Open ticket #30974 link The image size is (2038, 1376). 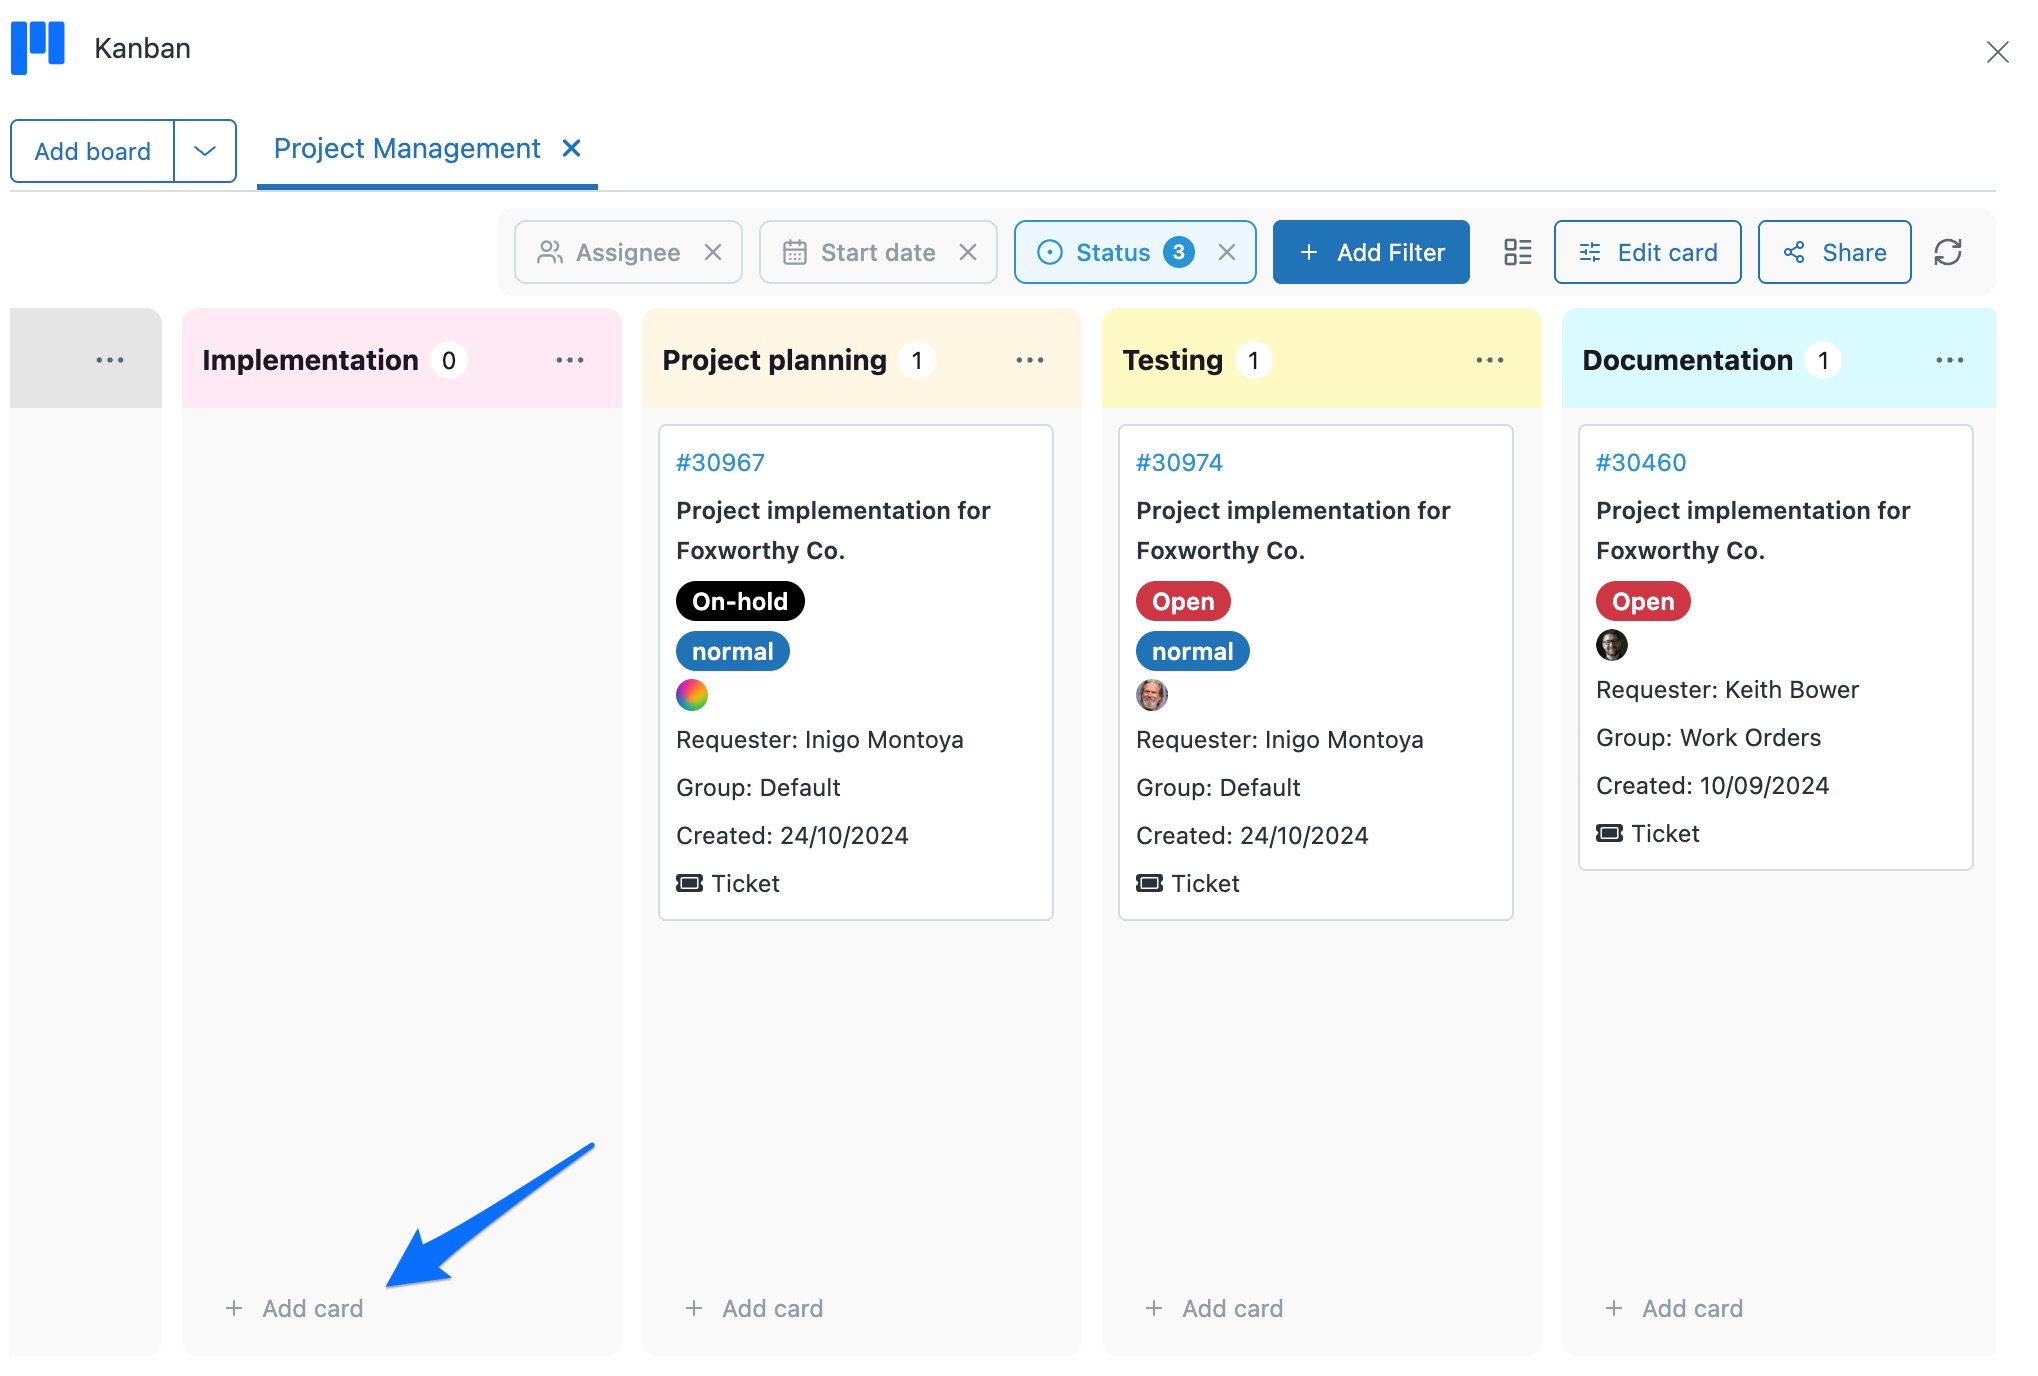[1179, 462]
